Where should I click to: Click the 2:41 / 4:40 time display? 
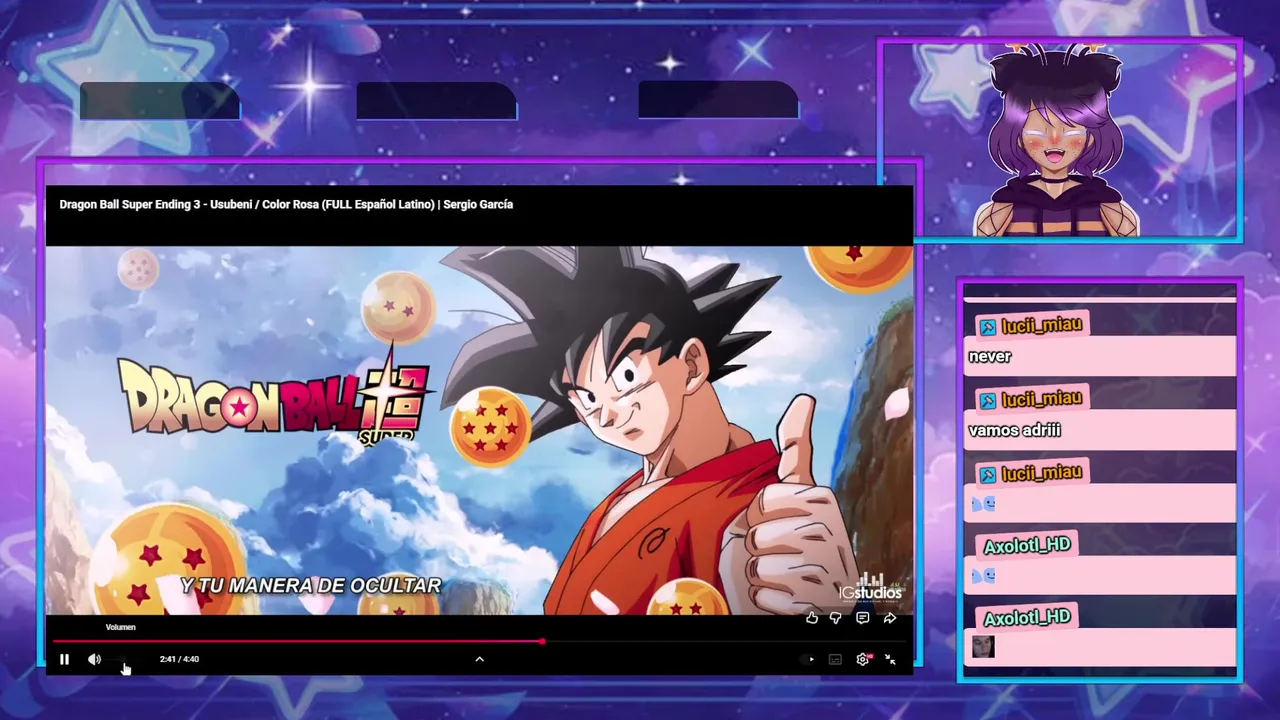tap(179, 659)
